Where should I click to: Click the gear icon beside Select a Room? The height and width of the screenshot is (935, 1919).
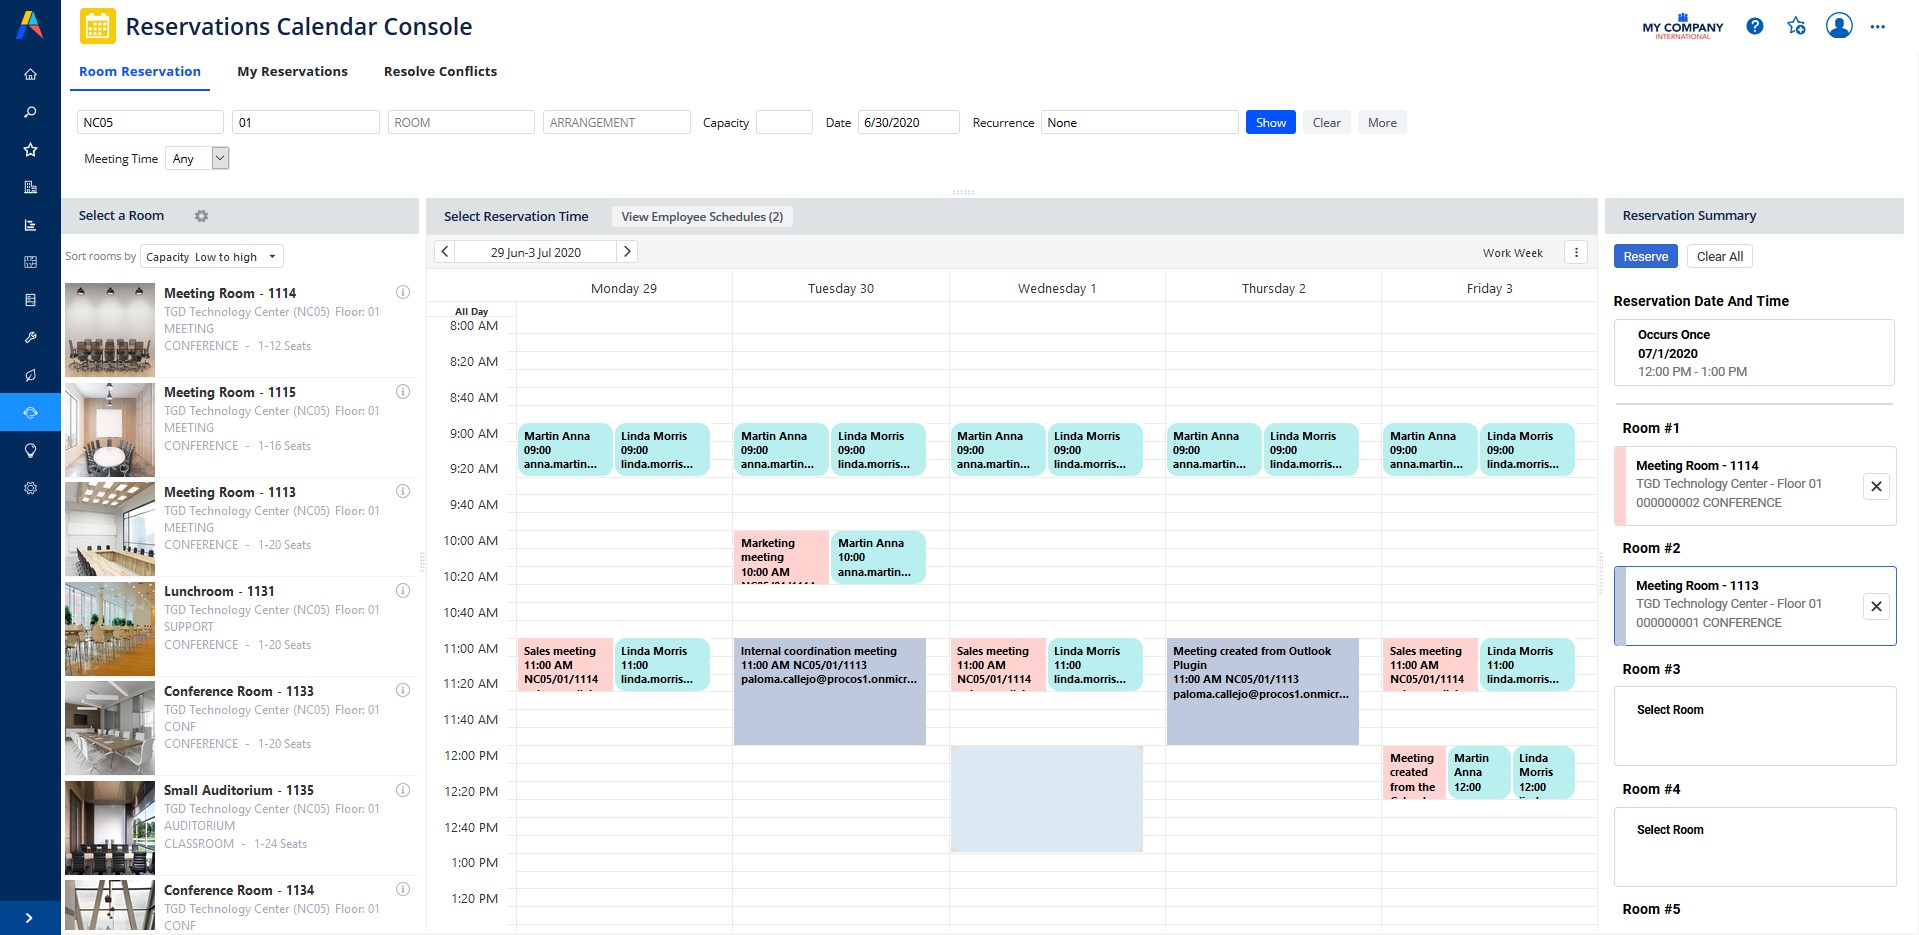pos(201,216)
